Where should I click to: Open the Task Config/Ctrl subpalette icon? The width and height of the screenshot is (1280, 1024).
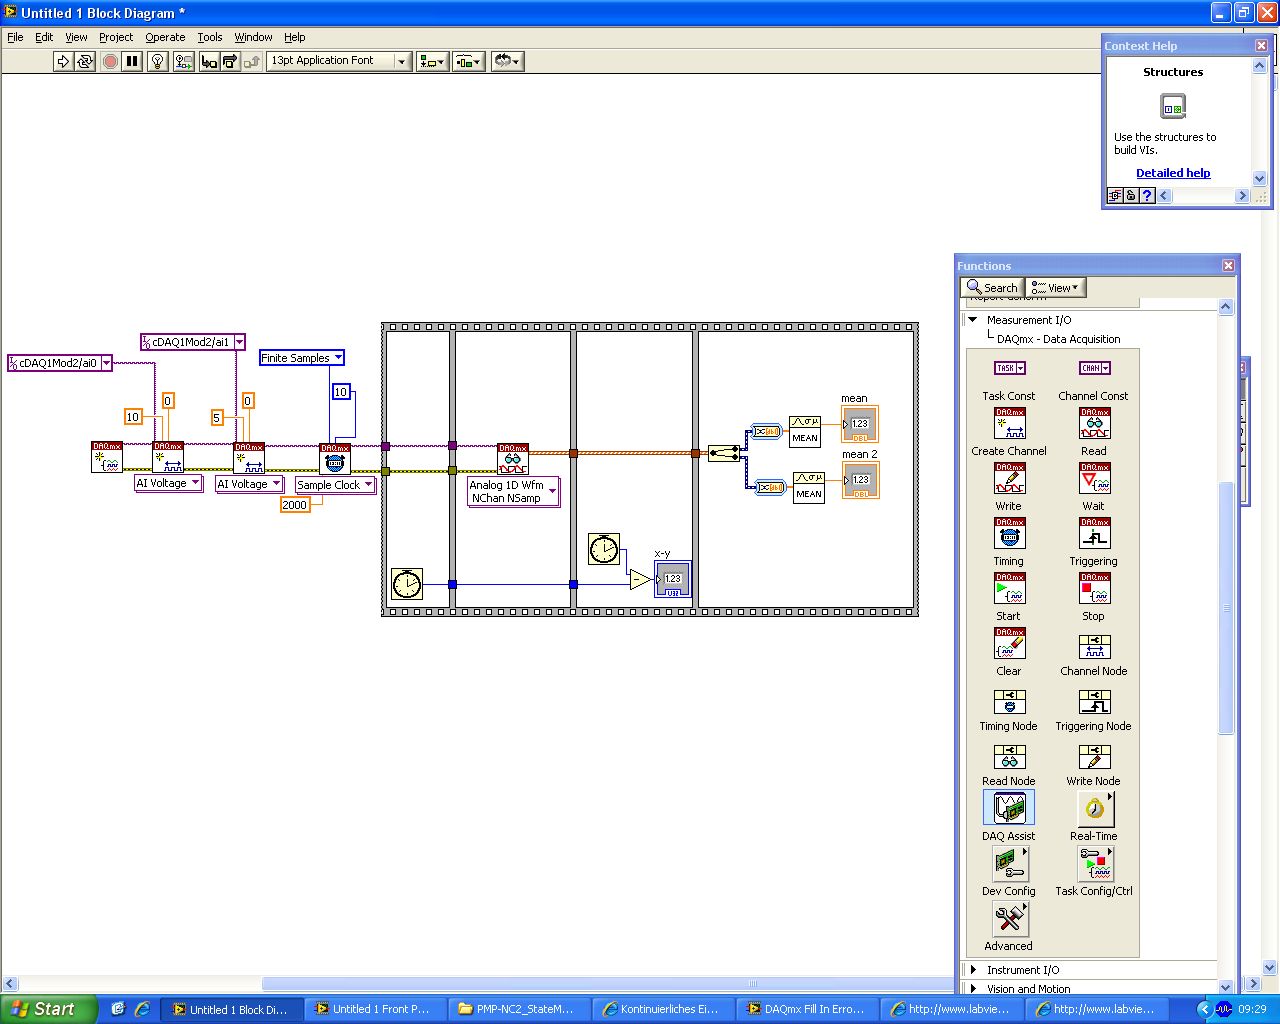(1095, 864)
